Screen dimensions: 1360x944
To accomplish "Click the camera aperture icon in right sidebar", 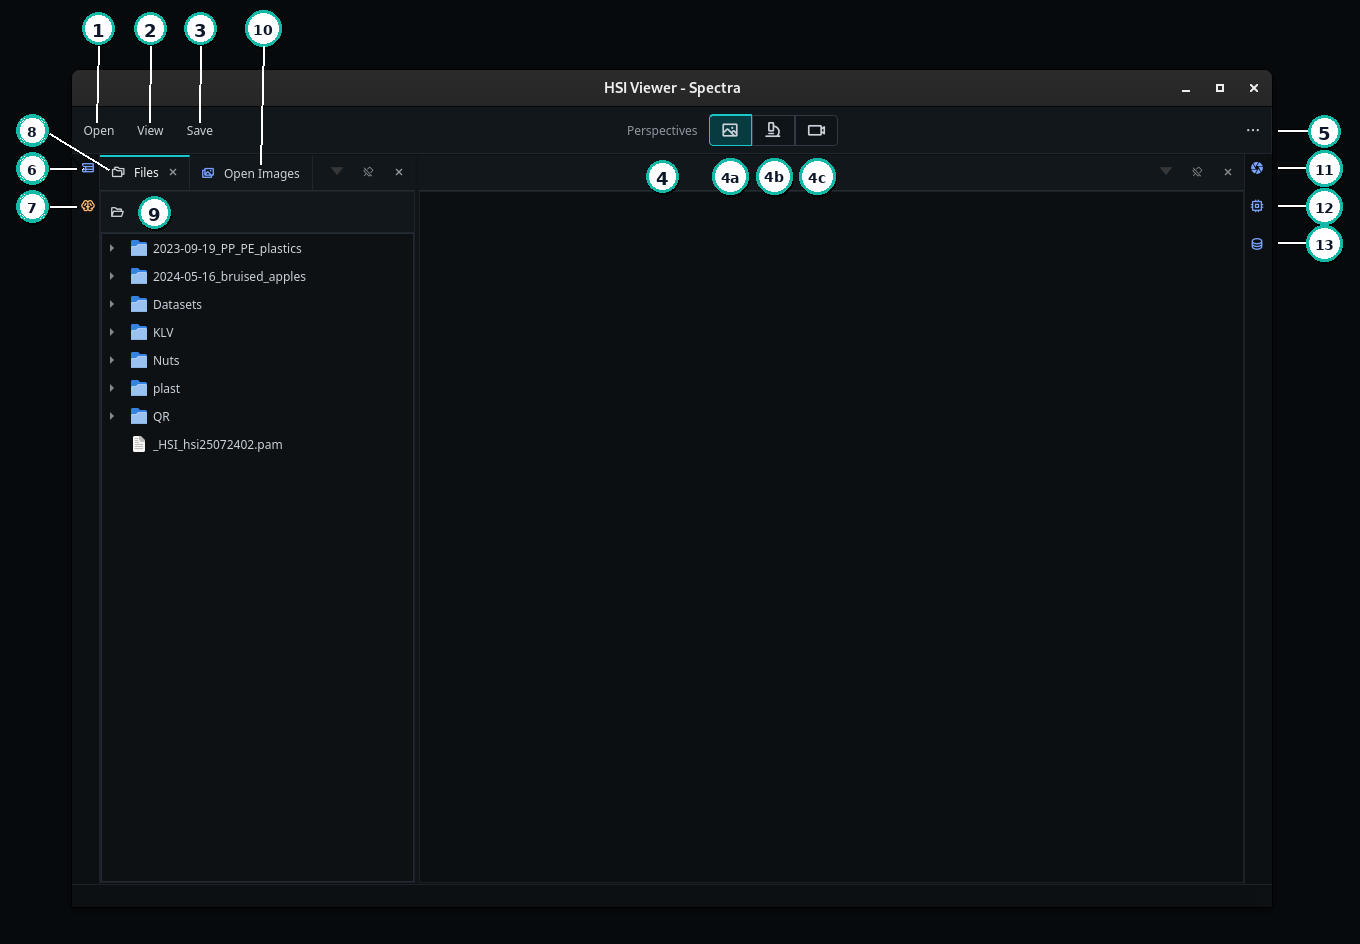I will coord(1257,168).
